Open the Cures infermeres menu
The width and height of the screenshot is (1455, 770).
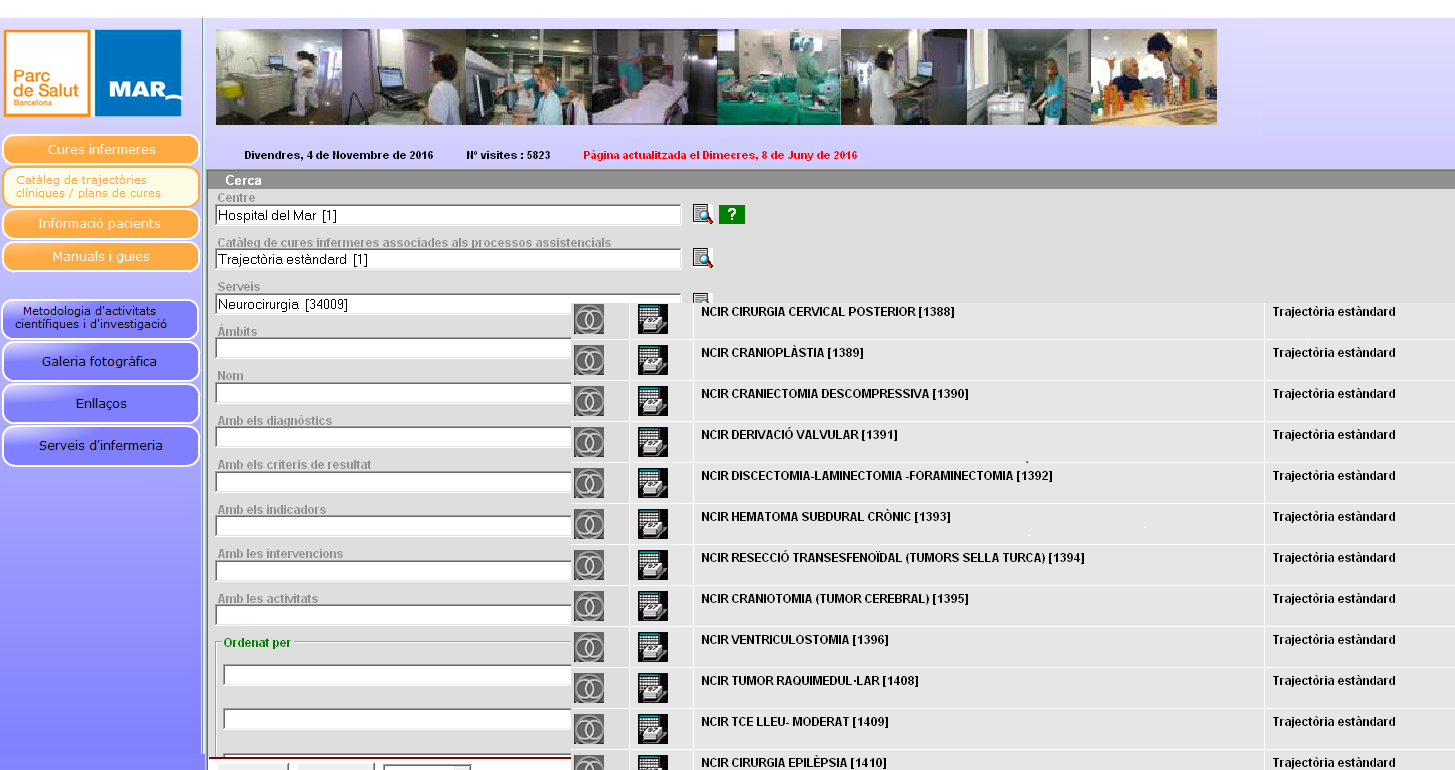(101, 150)
